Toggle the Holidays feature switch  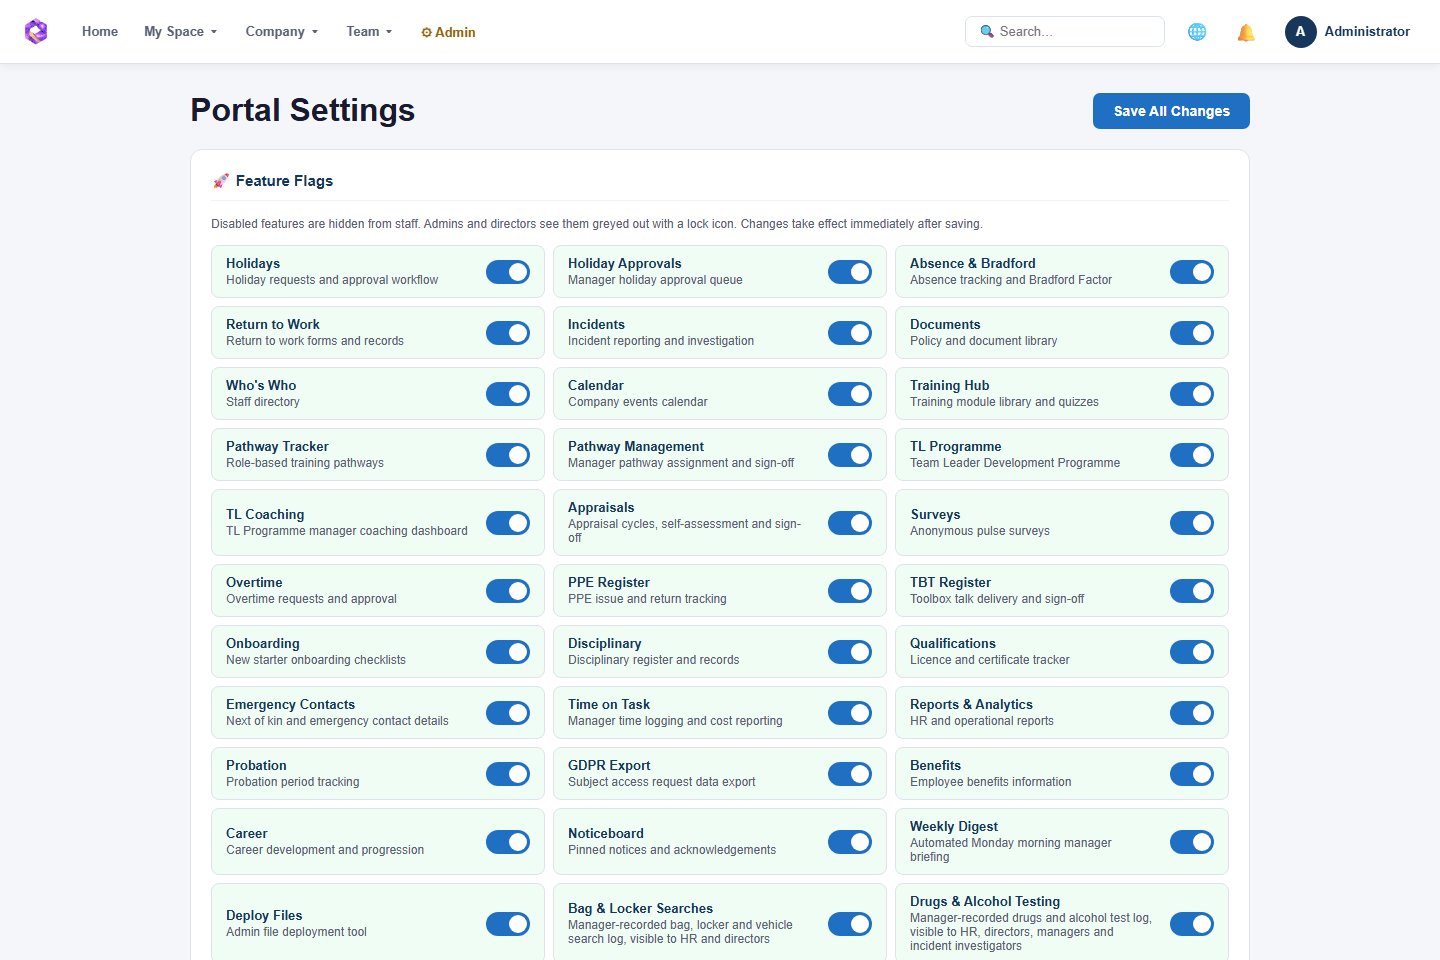(x=508, y=272)
